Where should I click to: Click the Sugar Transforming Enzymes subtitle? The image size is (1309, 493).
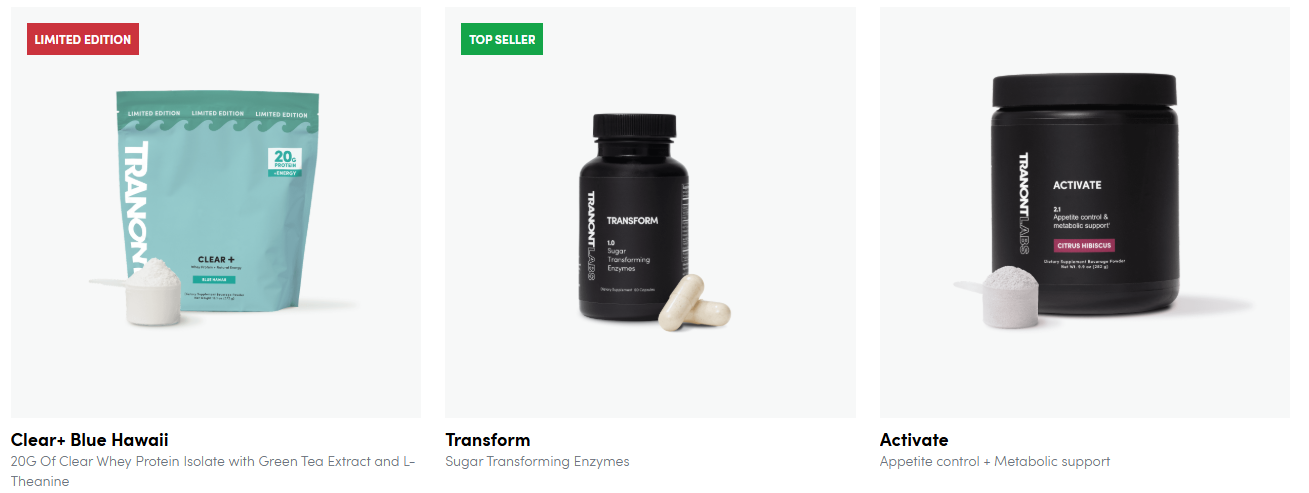click(x=537, y=462)
